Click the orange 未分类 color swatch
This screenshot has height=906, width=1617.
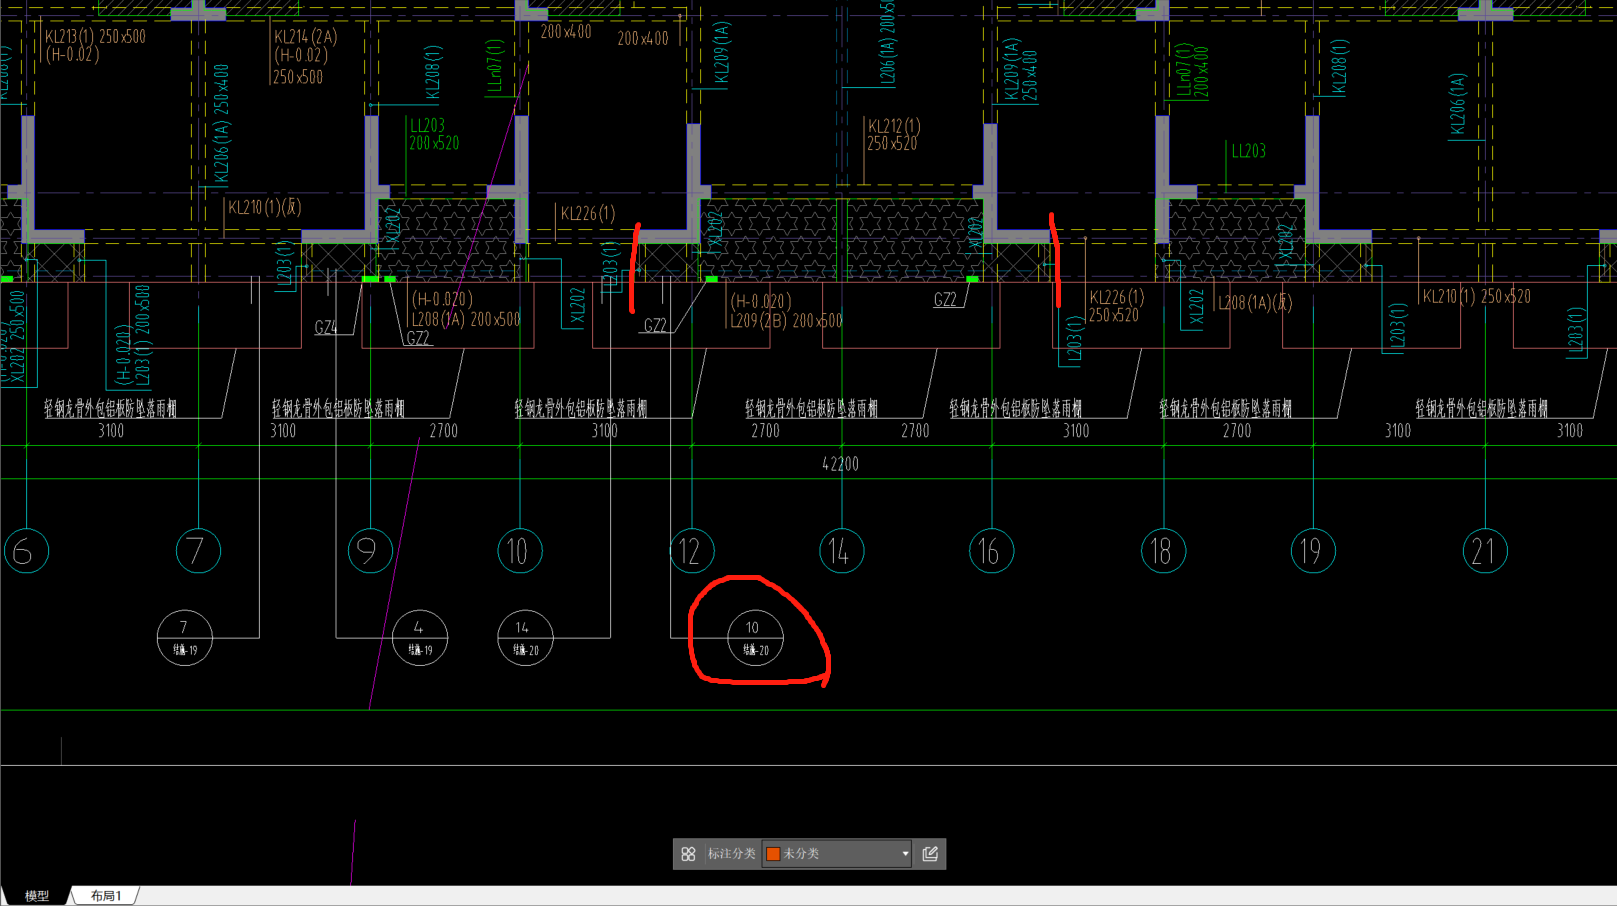pyautogui.click(x=773, y=854)
